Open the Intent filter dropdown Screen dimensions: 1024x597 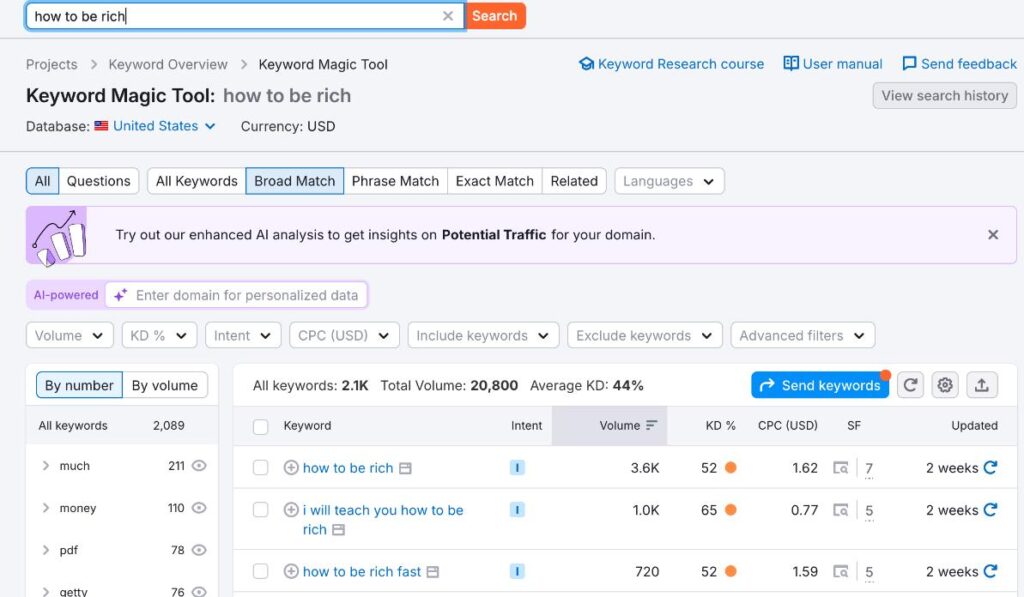tap(242, 336)
